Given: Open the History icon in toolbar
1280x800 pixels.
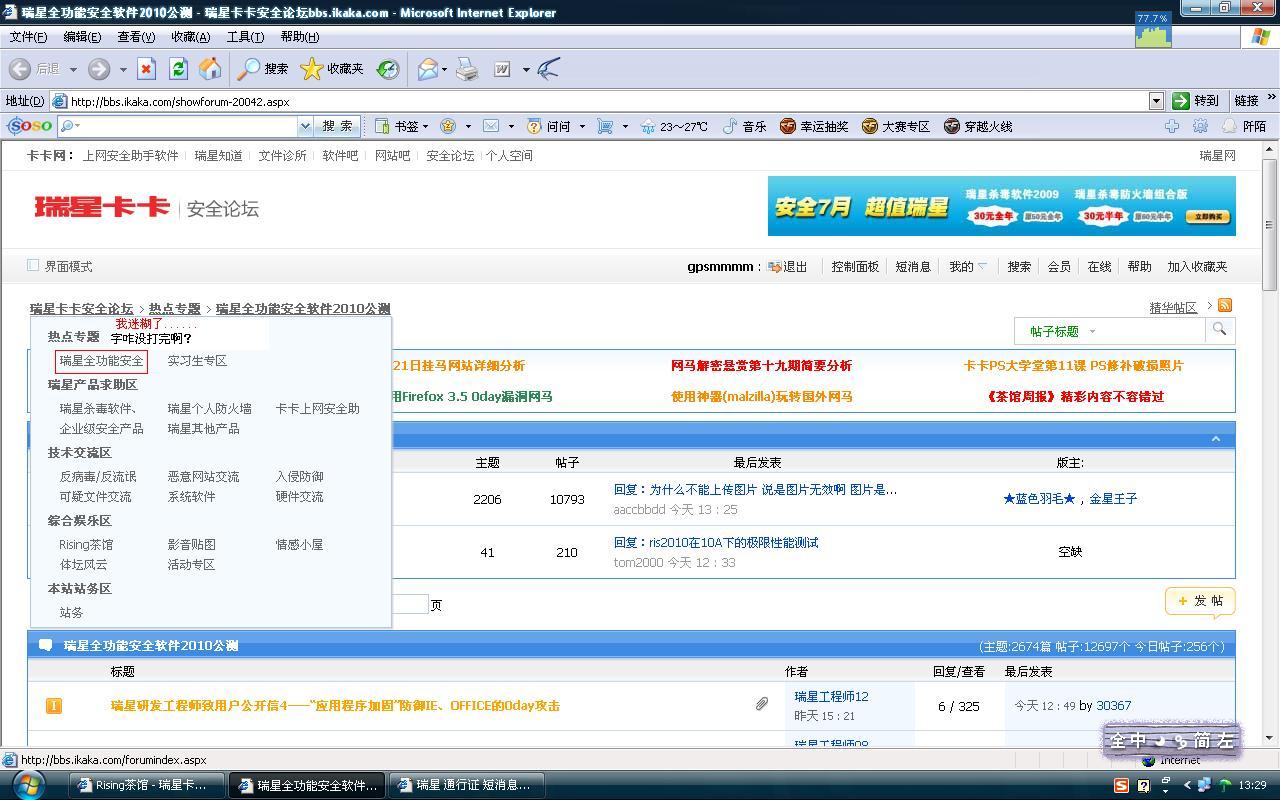Looking at the screenshot, I should [388, 69].
